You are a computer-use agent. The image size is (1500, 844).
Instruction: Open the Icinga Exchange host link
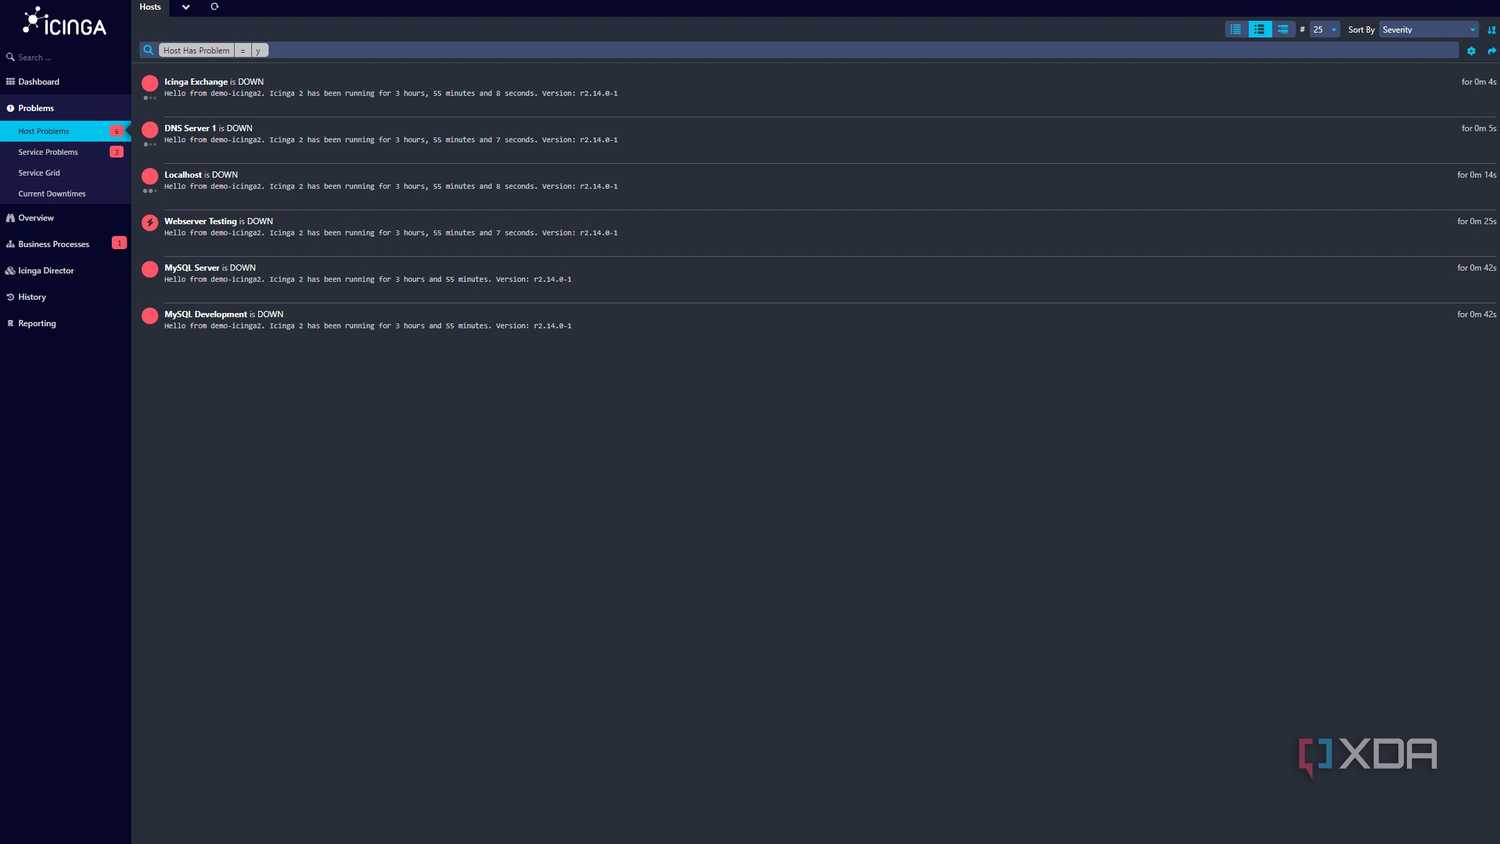coord(196,82)
